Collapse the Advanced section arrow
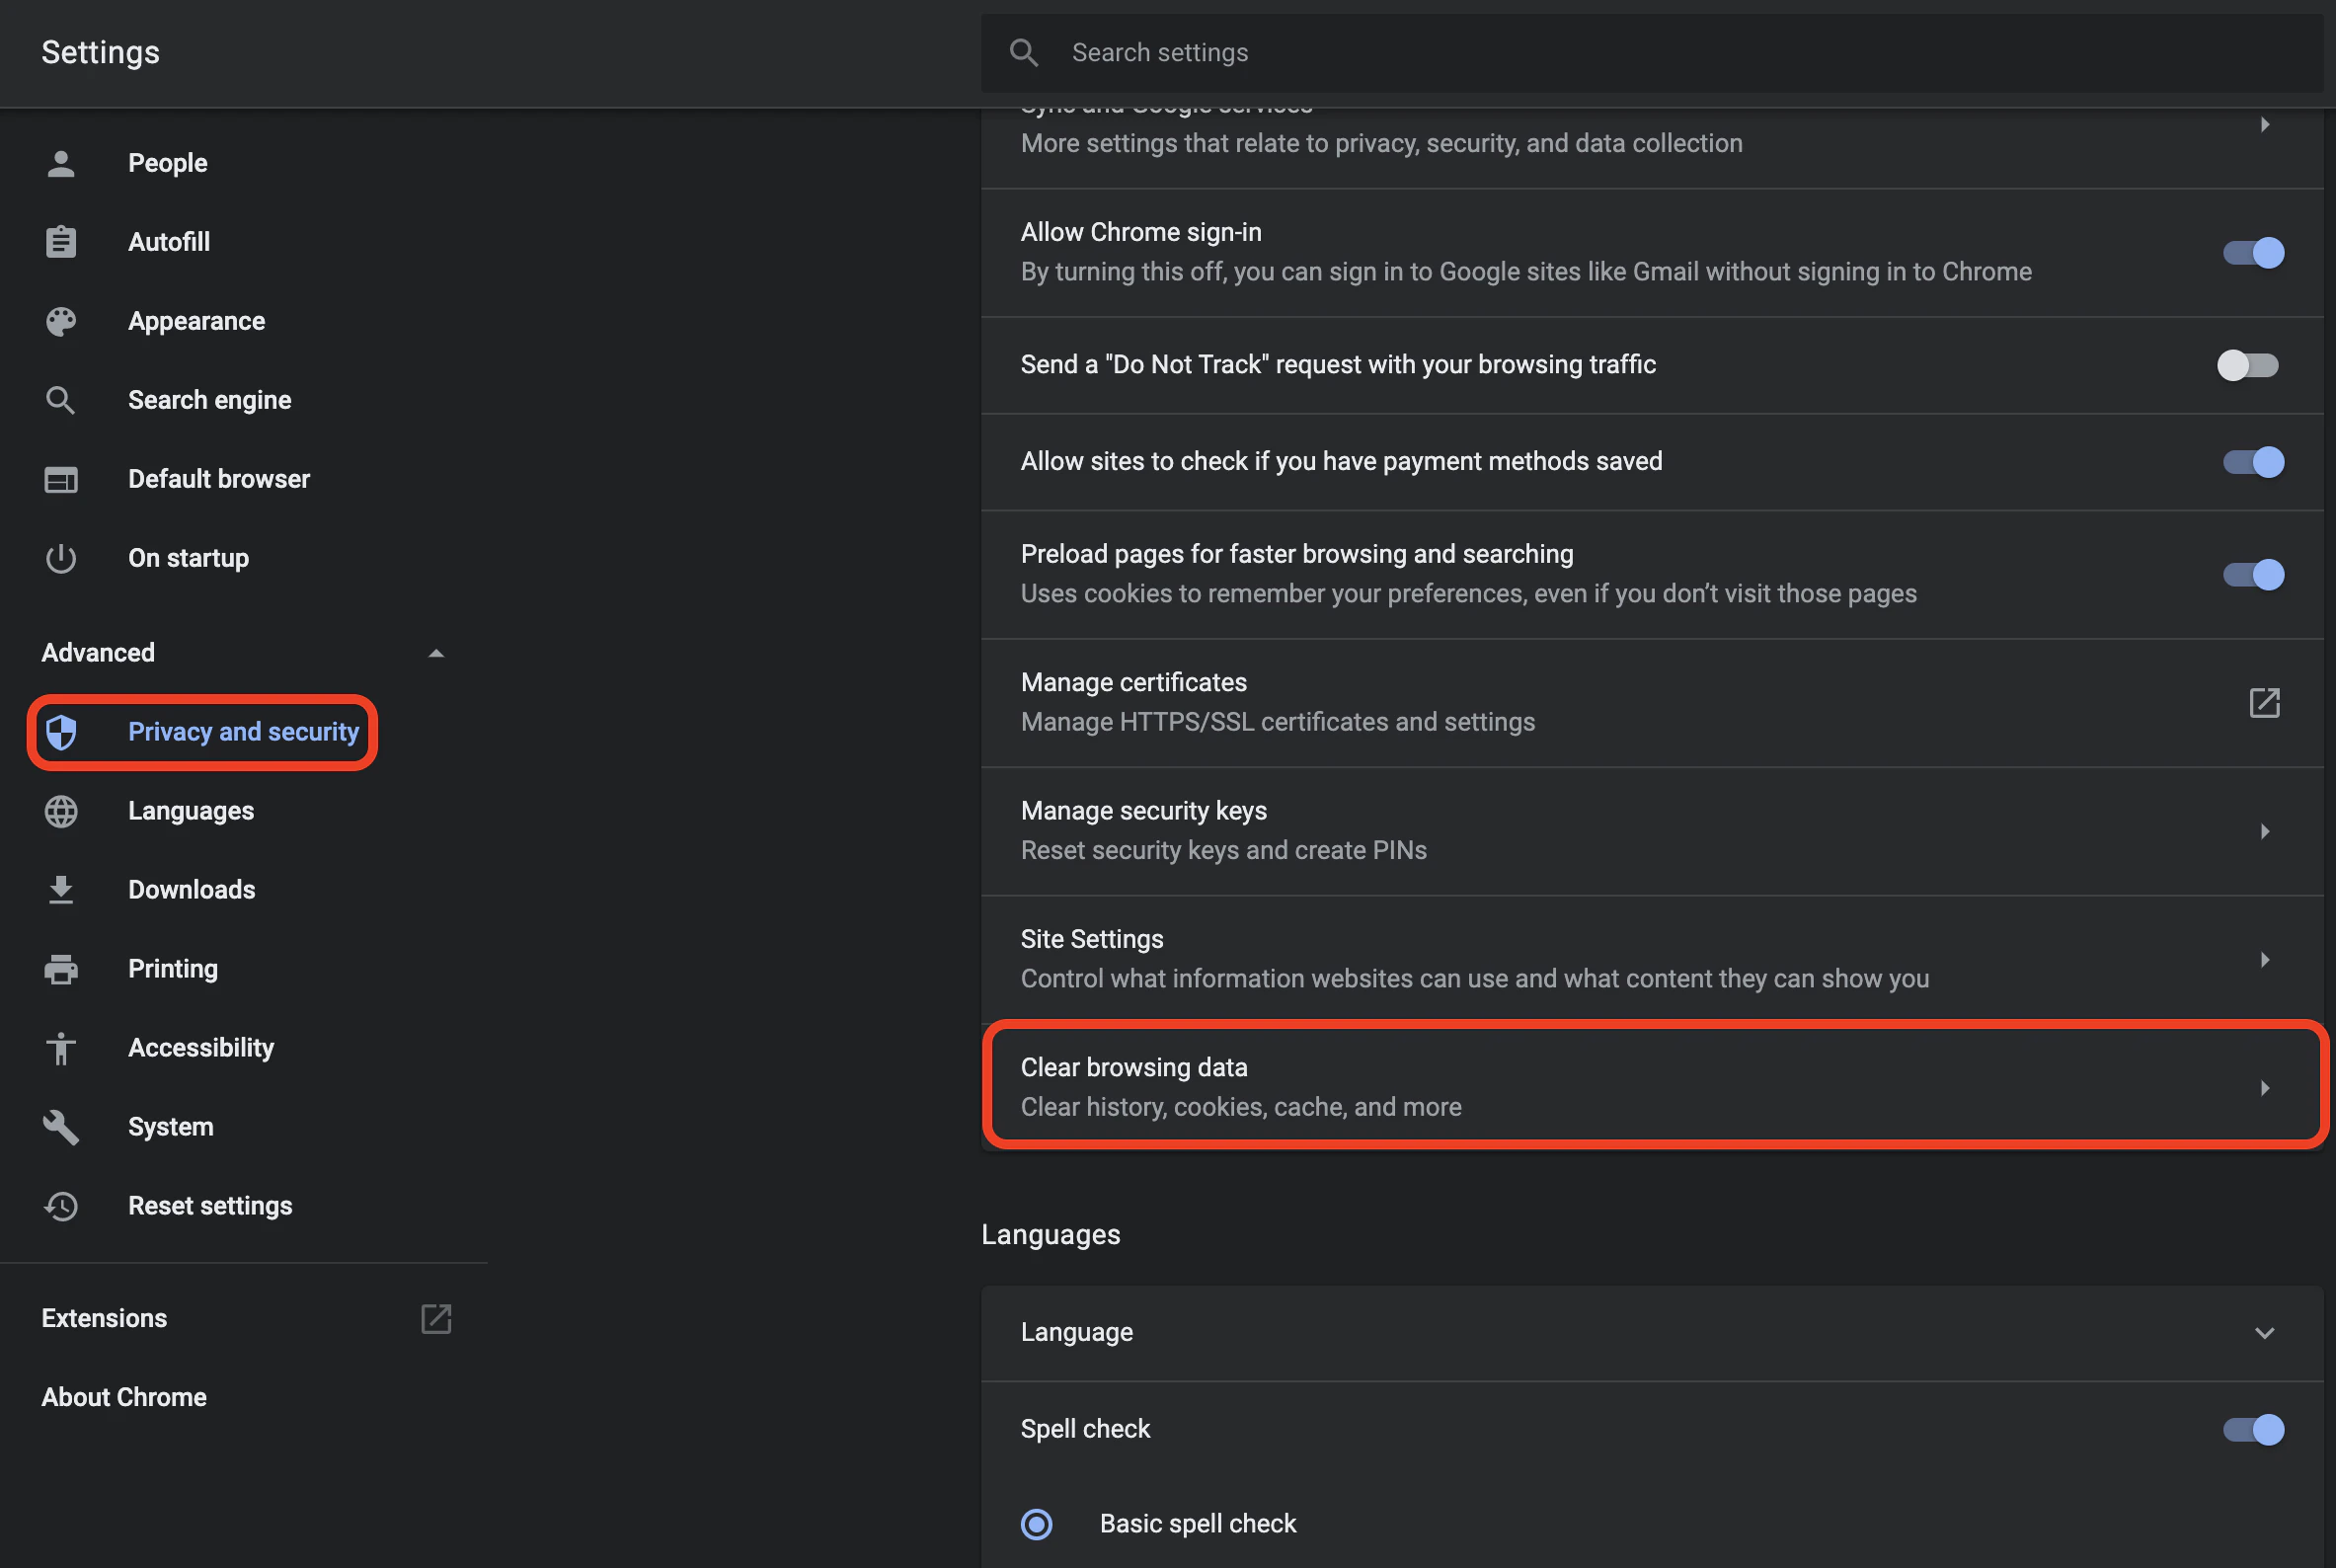Viewport: 2336px width, 1568px height. pyautogui.click(x=436, y=653)
